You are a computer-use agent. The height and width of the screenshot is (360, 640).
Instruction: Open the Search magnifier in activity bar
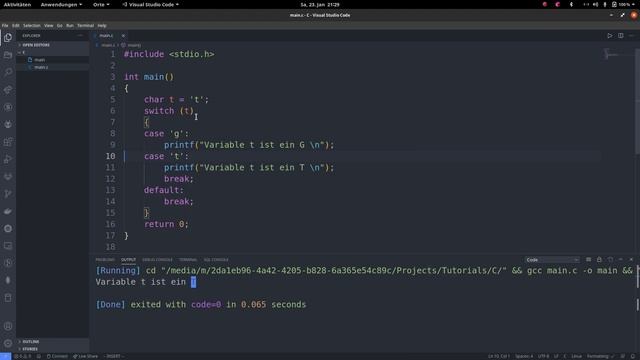click(x=8, y=72)
